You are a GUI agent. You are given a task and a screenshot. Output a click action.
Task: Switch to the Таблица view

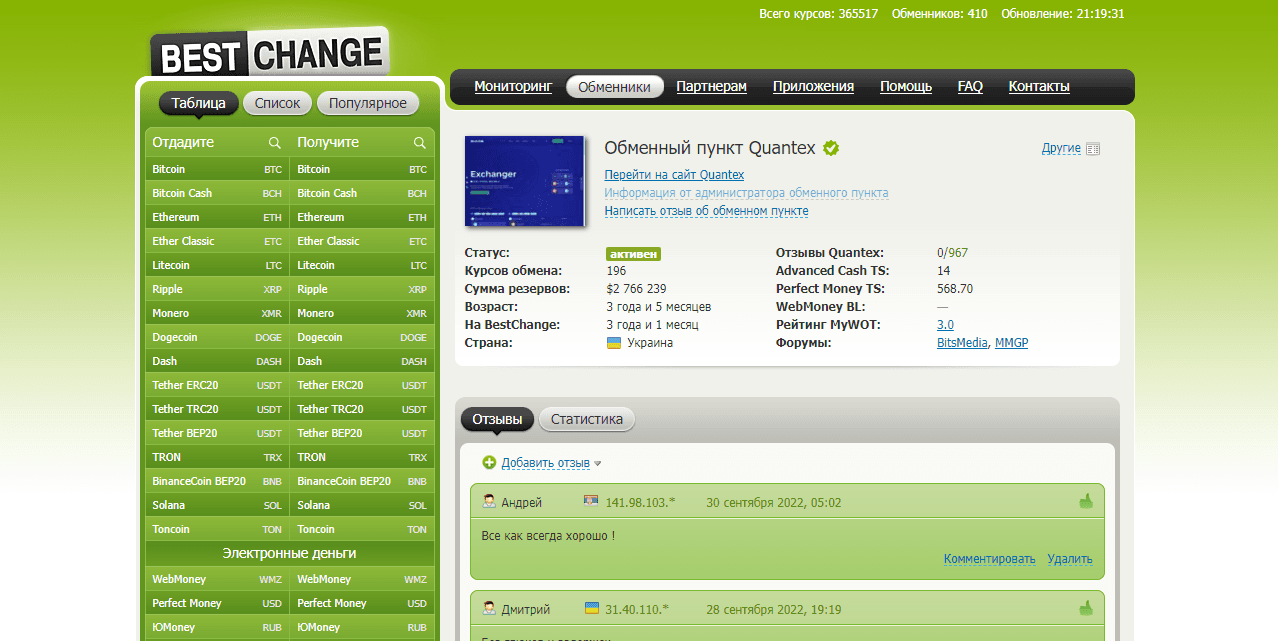pos(198,103)
